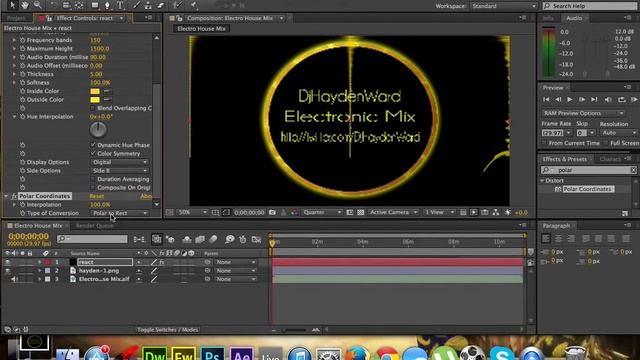Toggle the Frame Blending timeline switch
The width and height of the screenshot is (640, 360).
(x=200, y=240)
